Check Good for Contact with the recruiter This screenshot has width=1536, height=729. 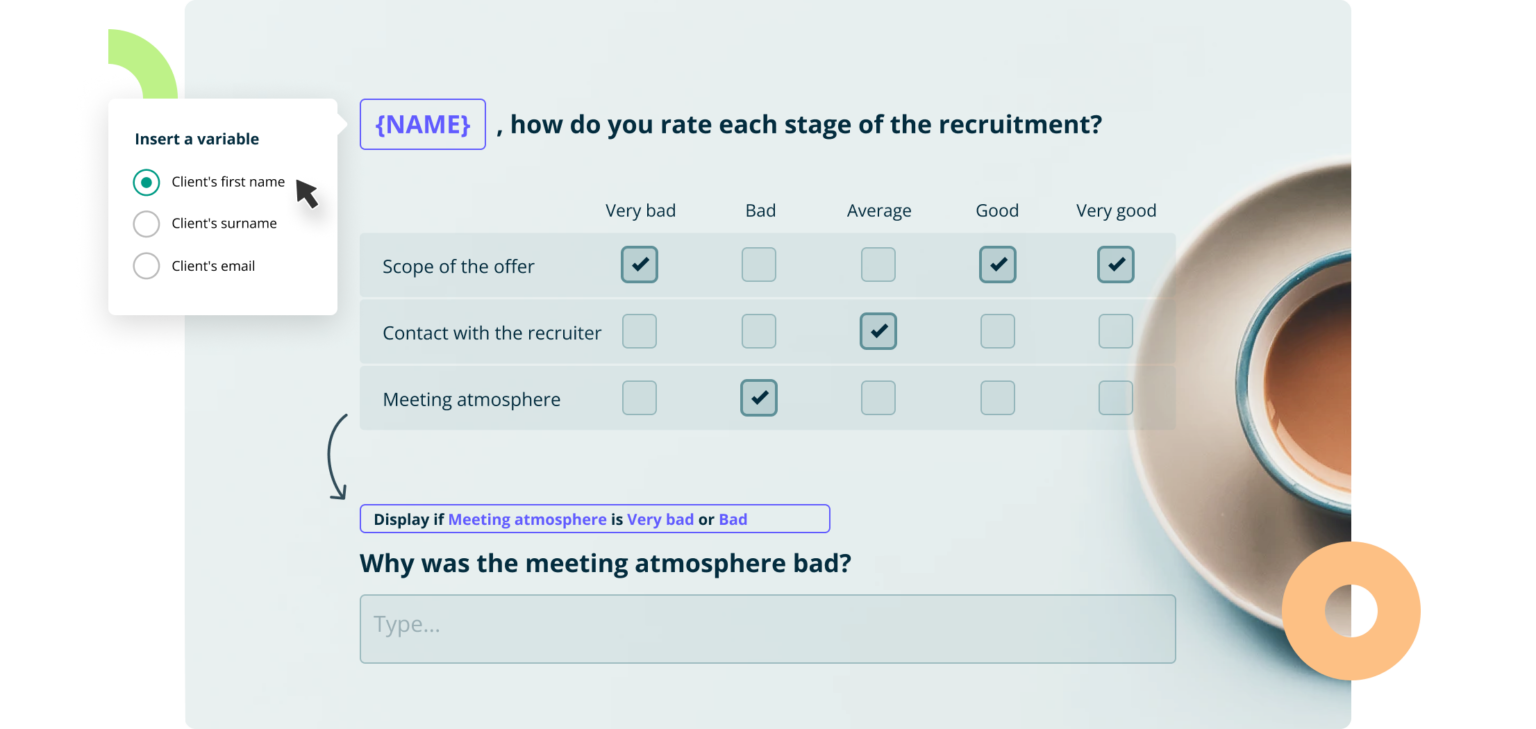pos(997,331)
